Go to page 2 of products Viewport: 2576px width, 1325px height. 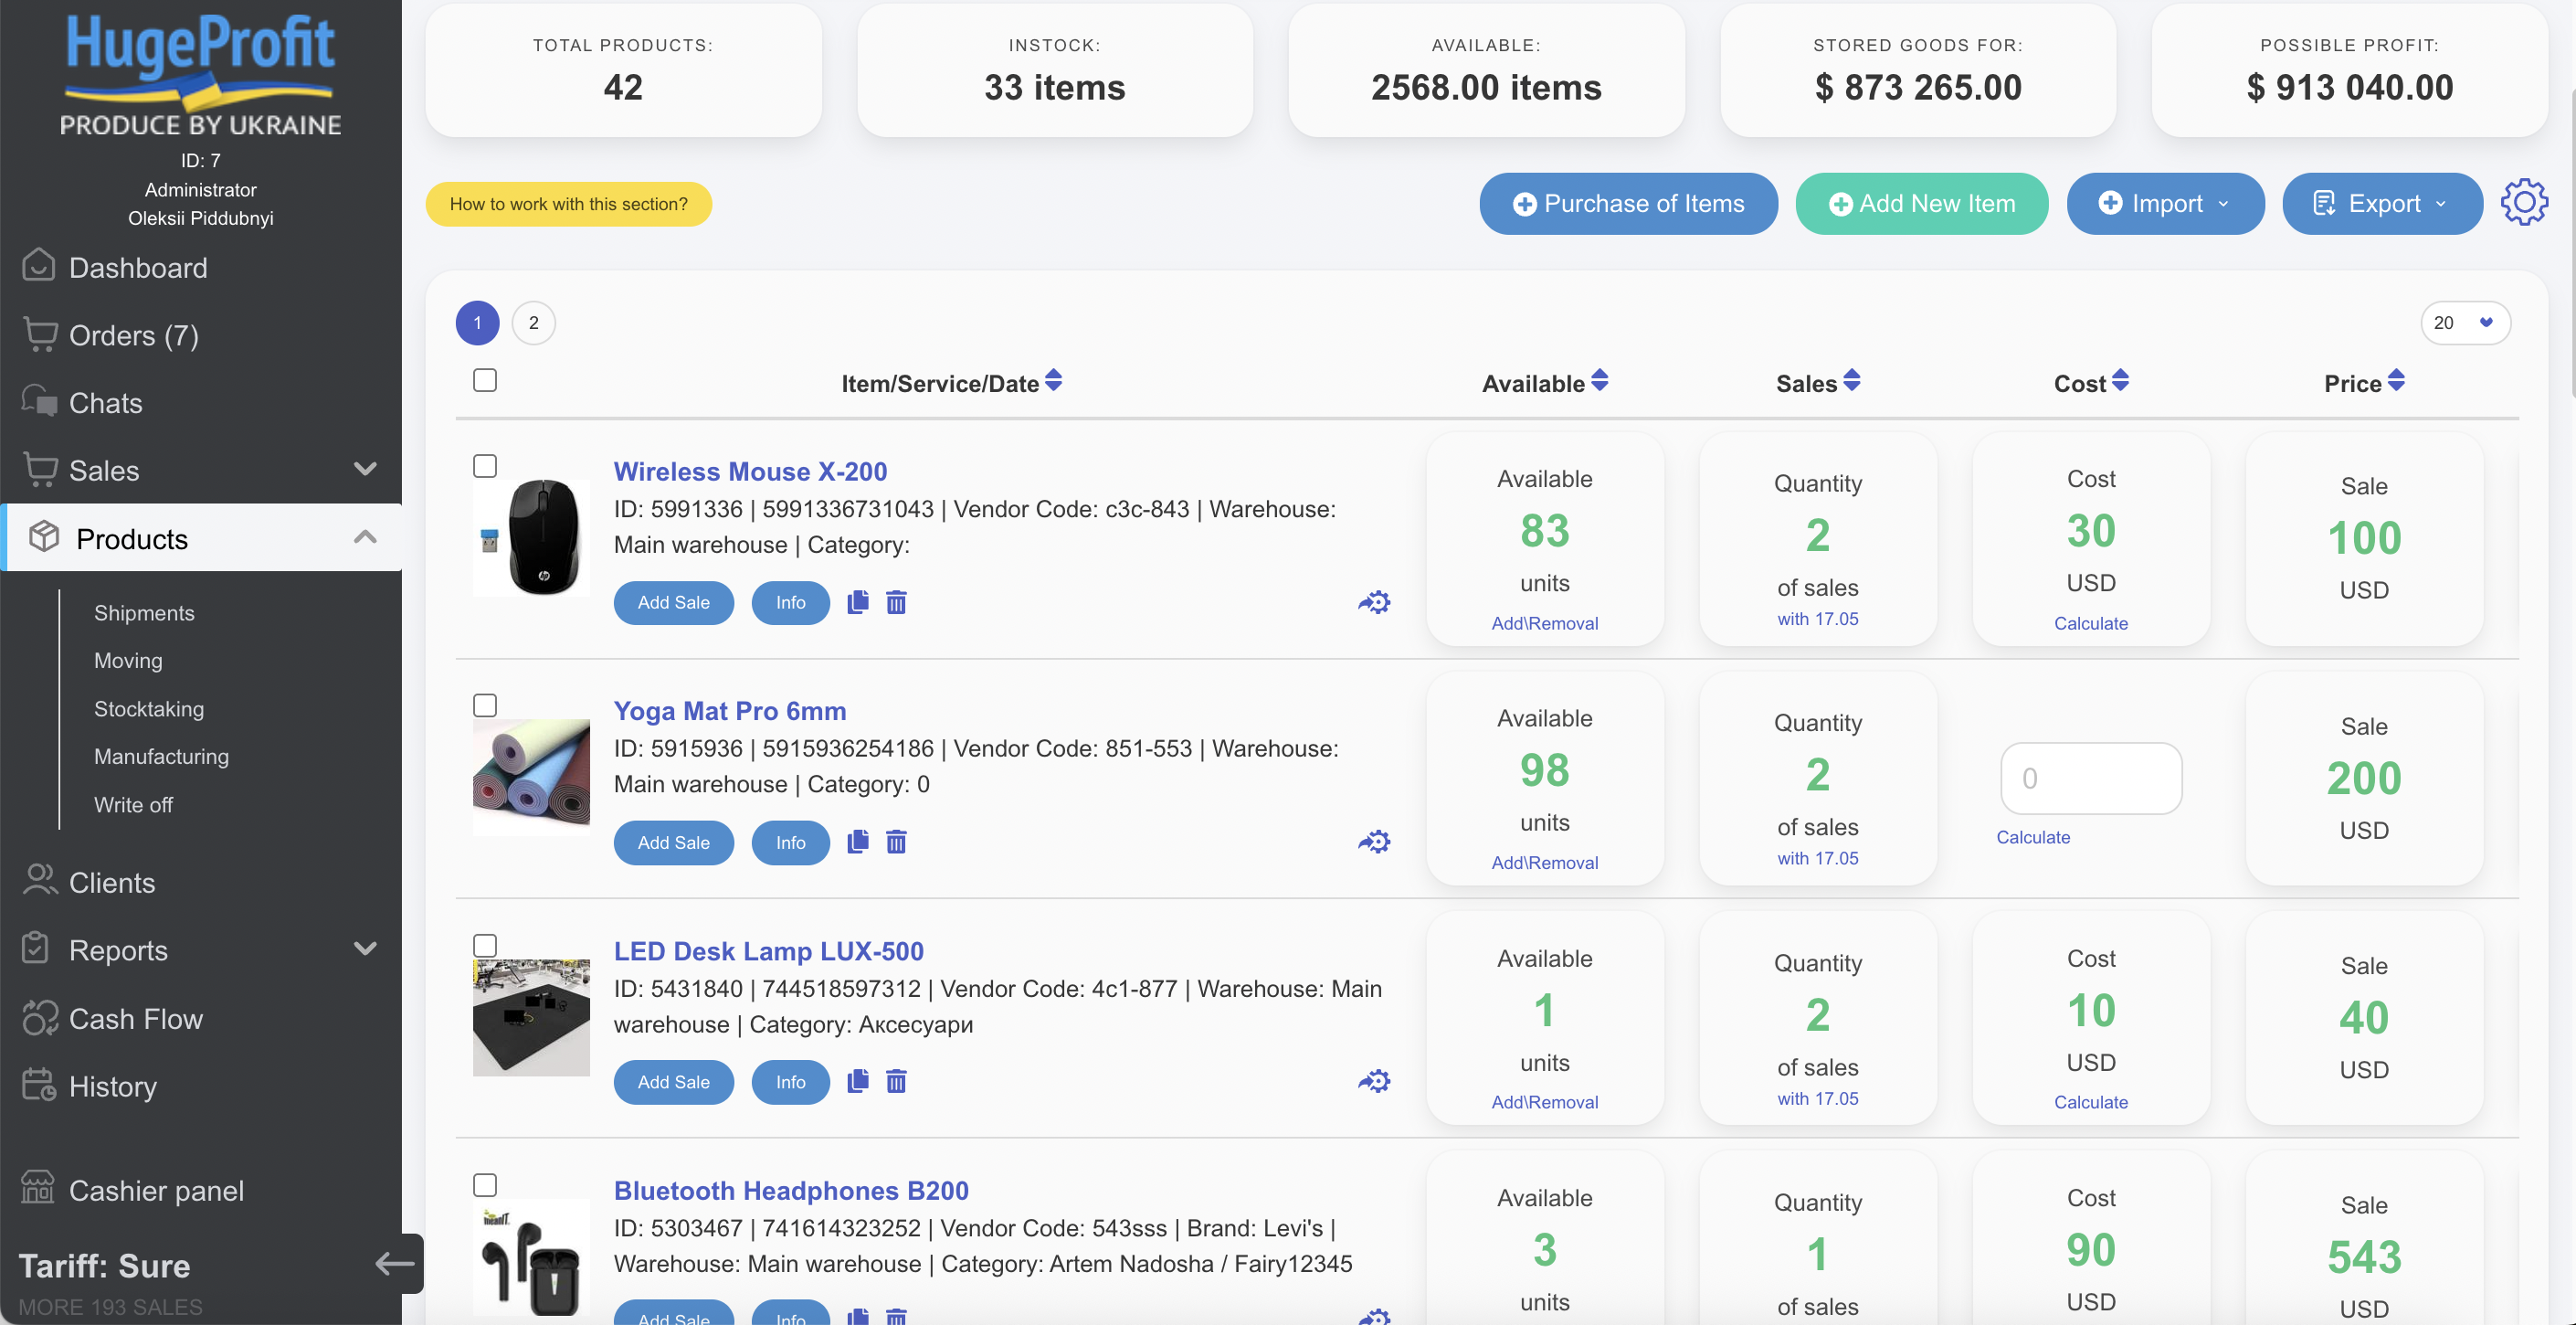pos(533,323)
